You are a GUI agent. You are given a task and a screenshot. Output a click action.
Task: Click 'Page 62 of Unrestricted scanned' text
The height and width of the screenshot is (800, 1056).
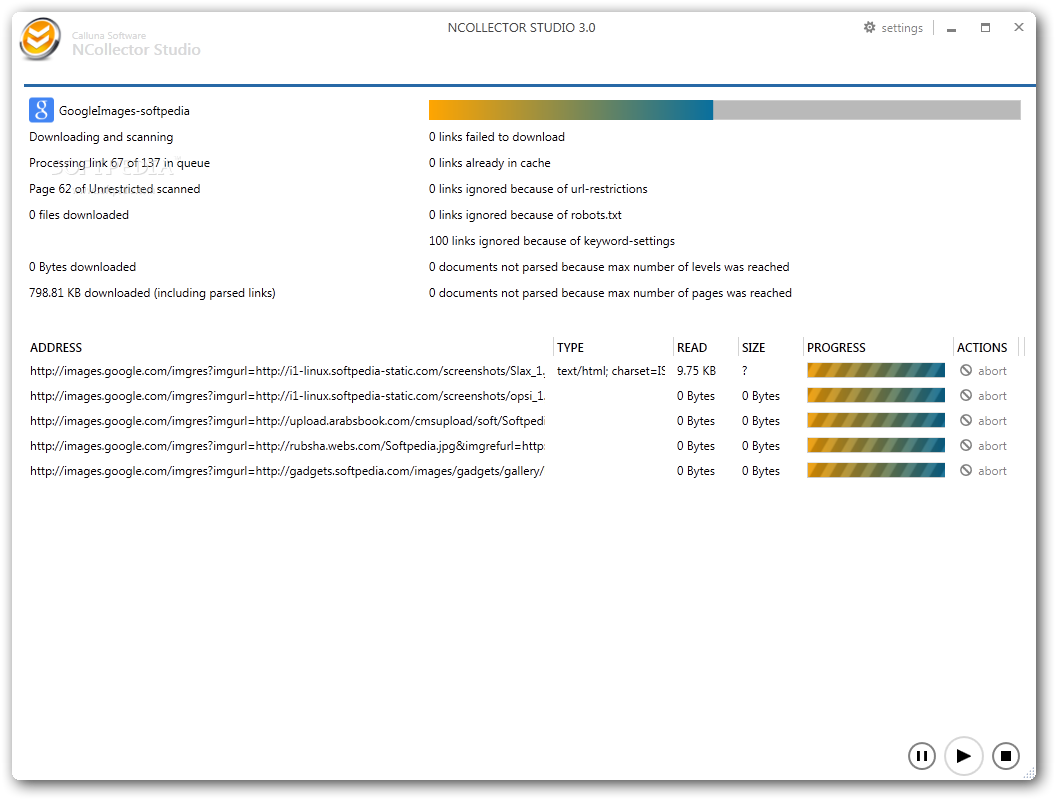(114, 189)
